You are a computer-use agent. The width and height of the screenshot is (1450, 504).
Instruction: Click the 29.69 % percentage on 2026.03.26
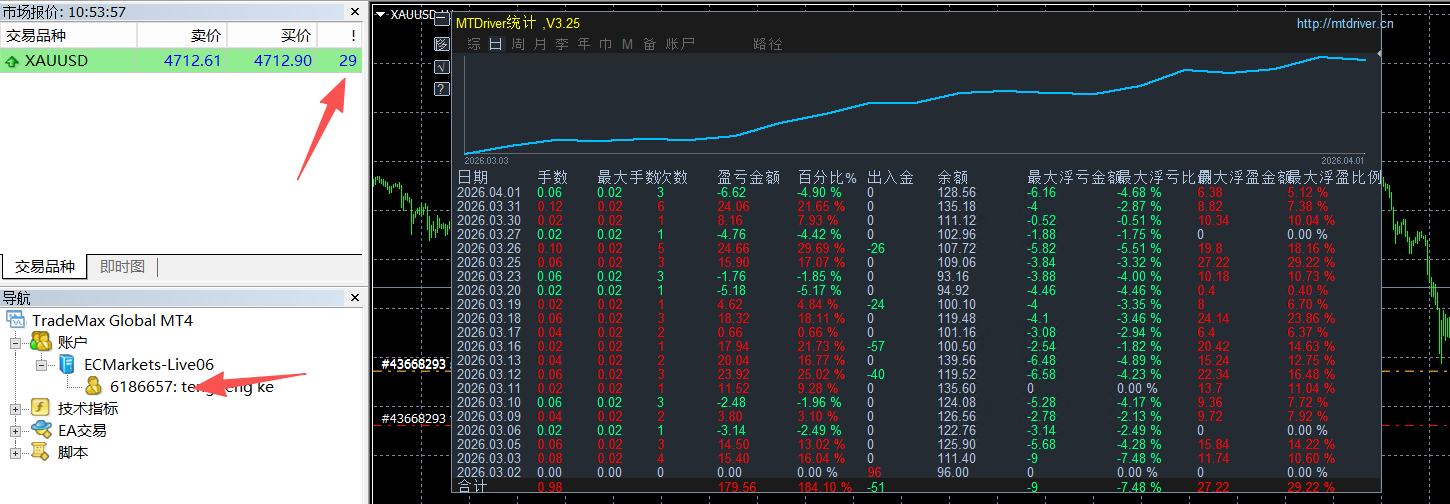click(x=821, y=249)
